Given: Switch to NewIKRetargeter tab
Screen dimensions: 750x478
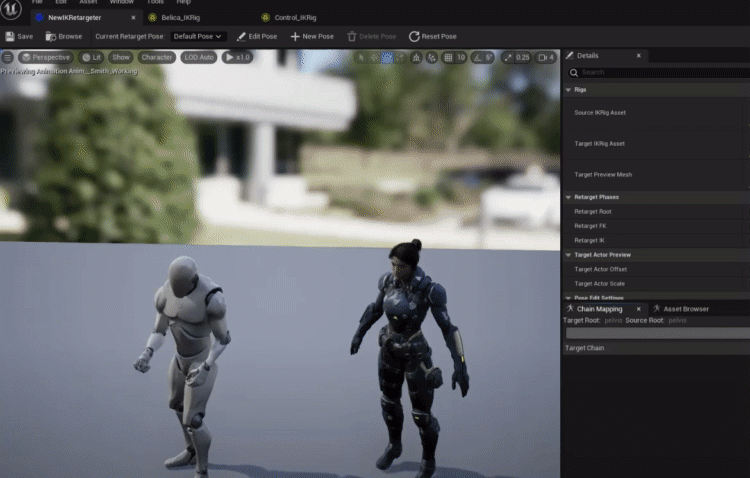Looking at the screenshot, I should click(x=75, y=18).
